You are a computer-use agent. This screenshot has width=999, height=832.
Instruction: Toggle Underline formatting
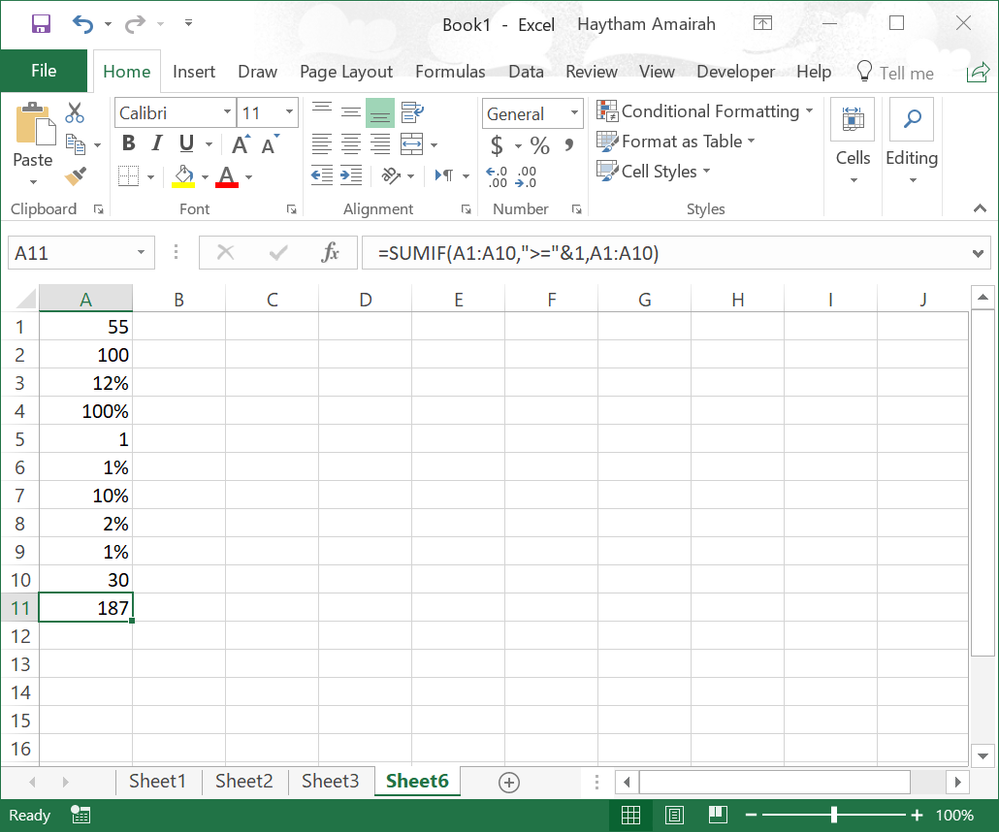(x=186, y=143)
